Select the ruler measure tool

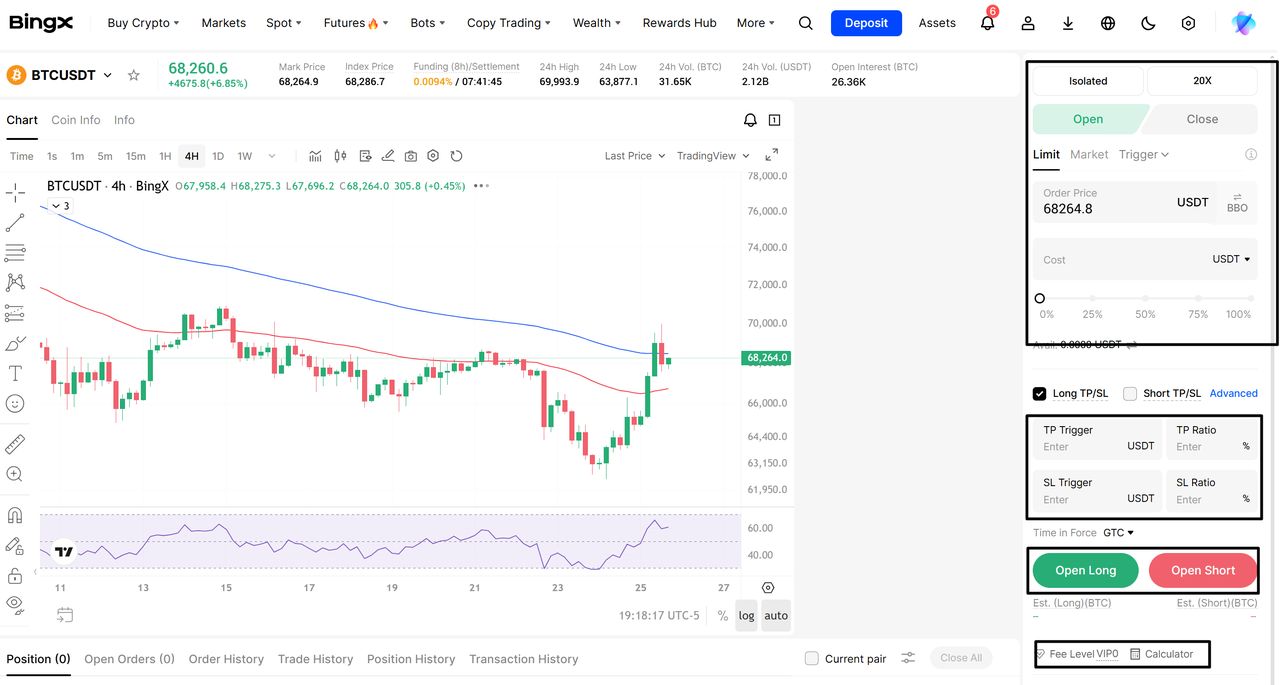pos(15,444)
